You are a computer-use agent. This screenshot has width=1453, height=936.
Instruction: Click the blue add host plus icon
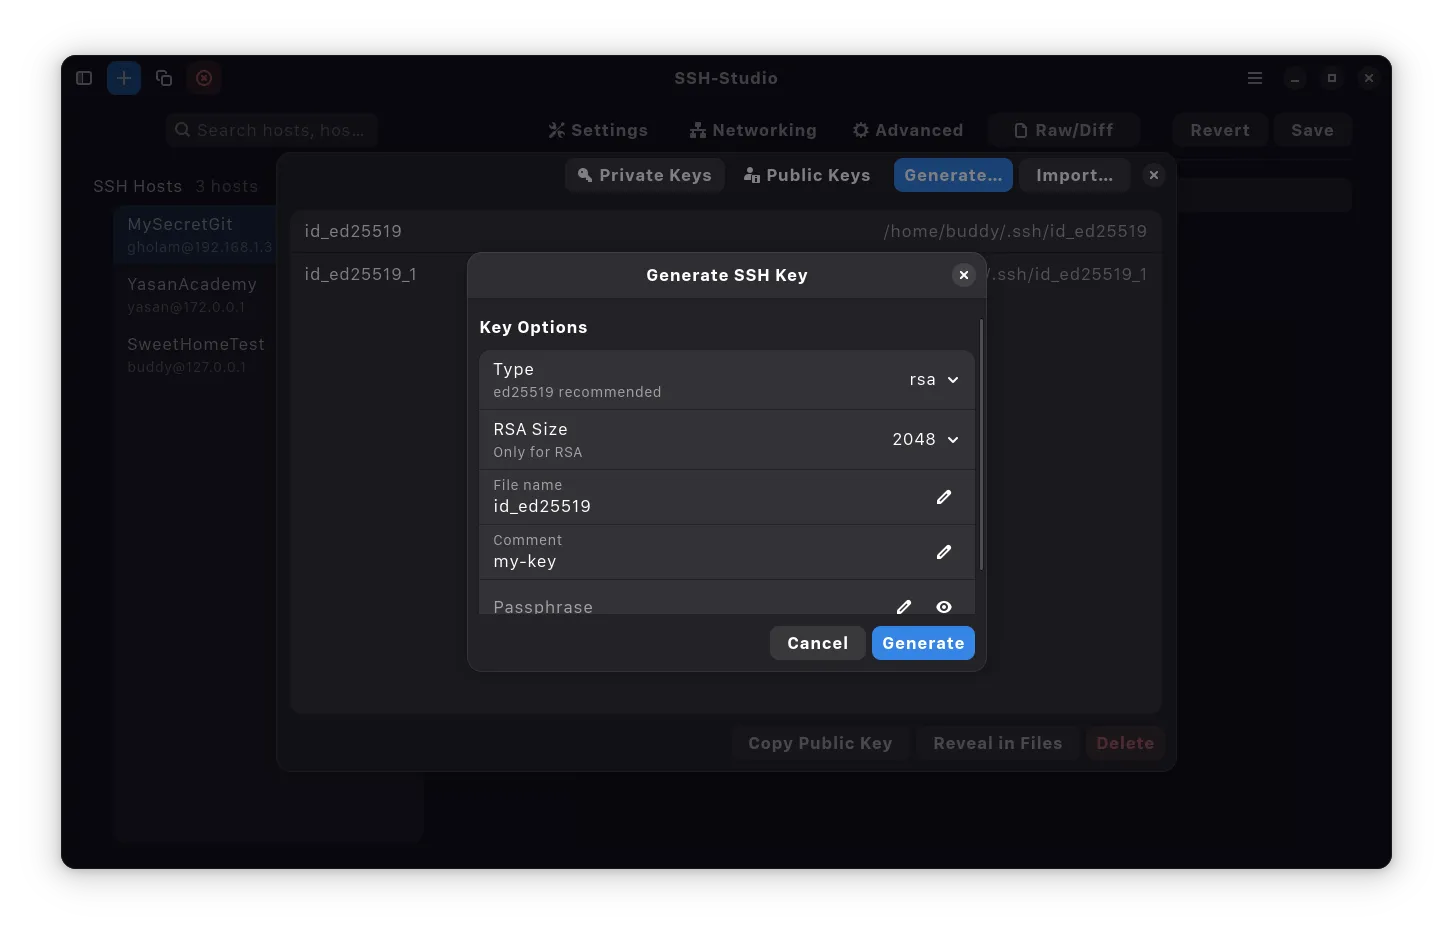124,78
